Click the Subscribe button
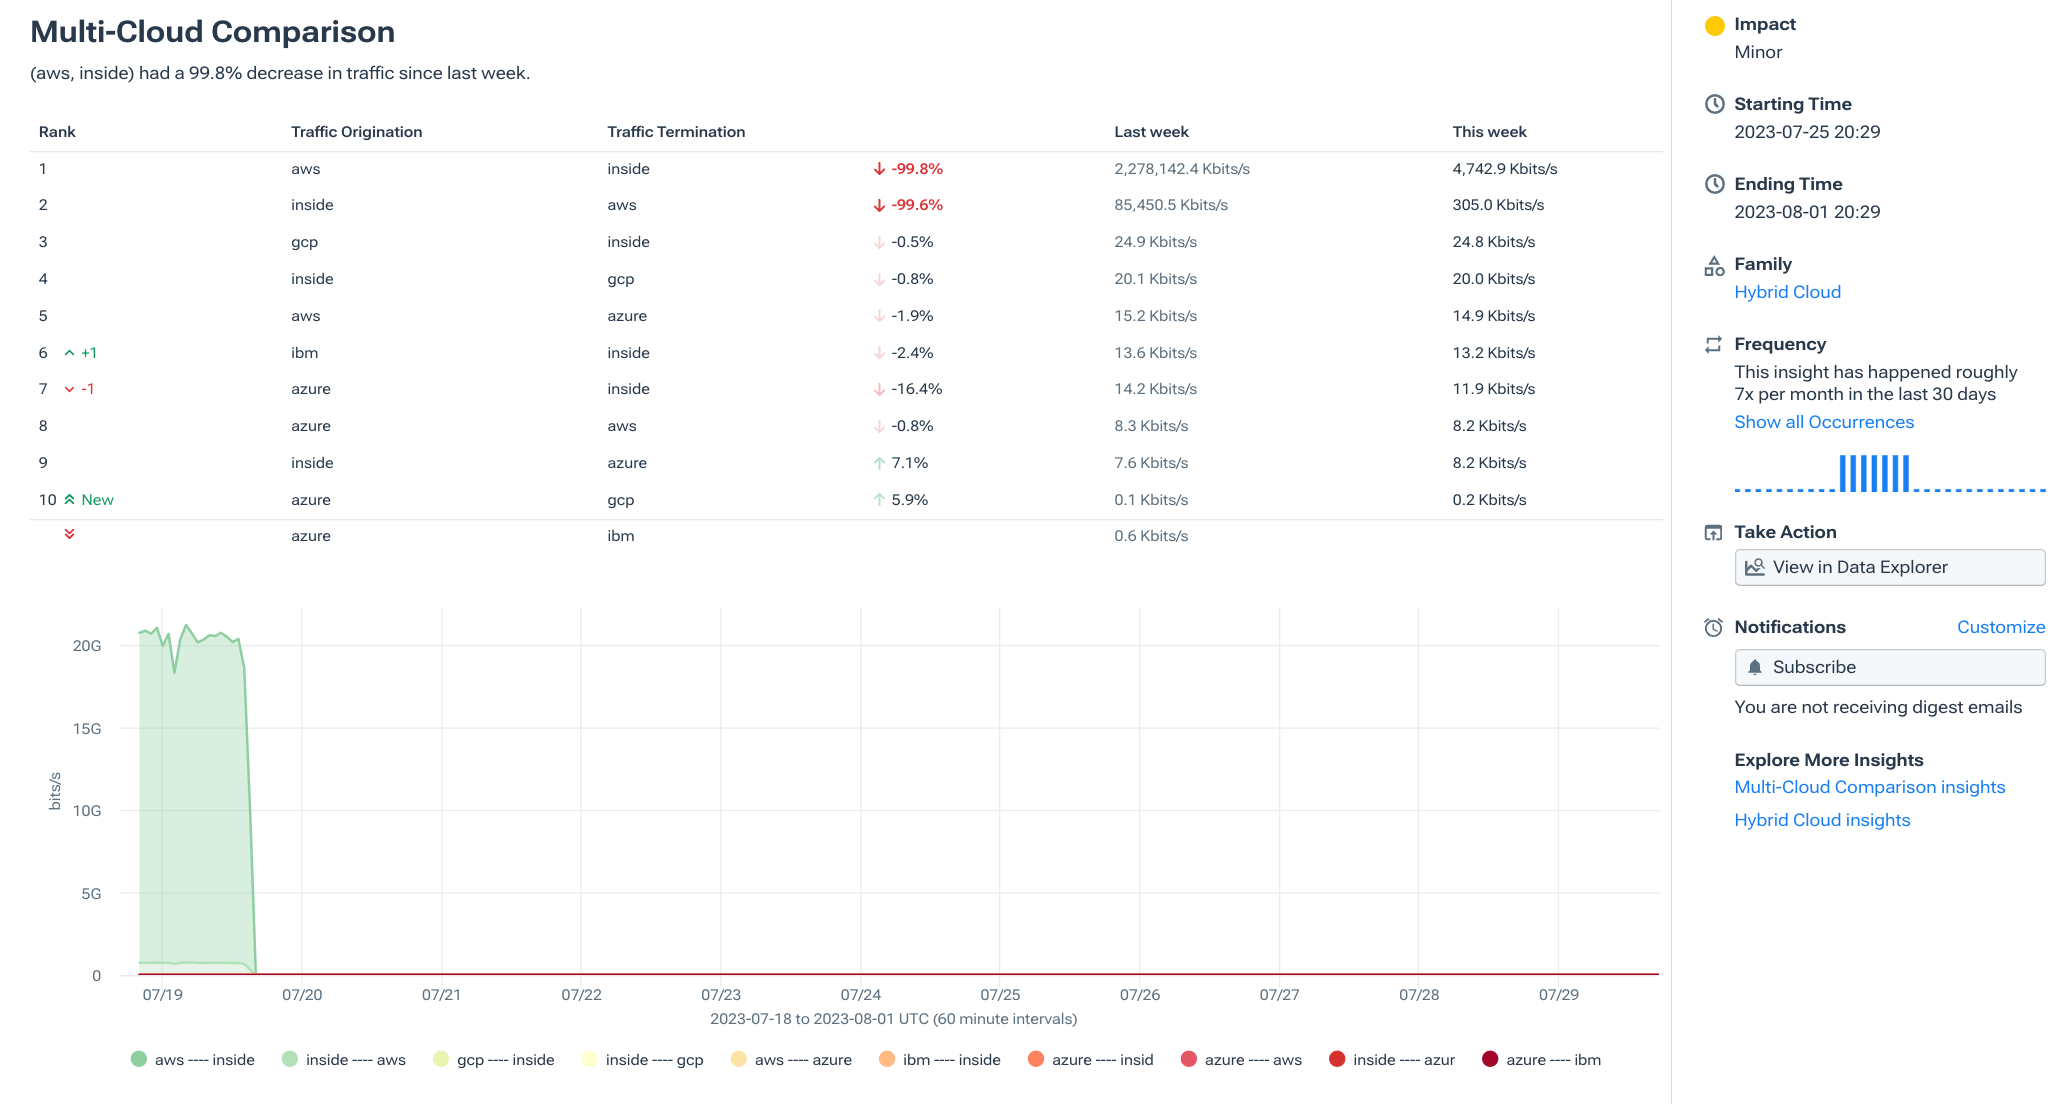2069x1104 pixels. (1889, 667)
